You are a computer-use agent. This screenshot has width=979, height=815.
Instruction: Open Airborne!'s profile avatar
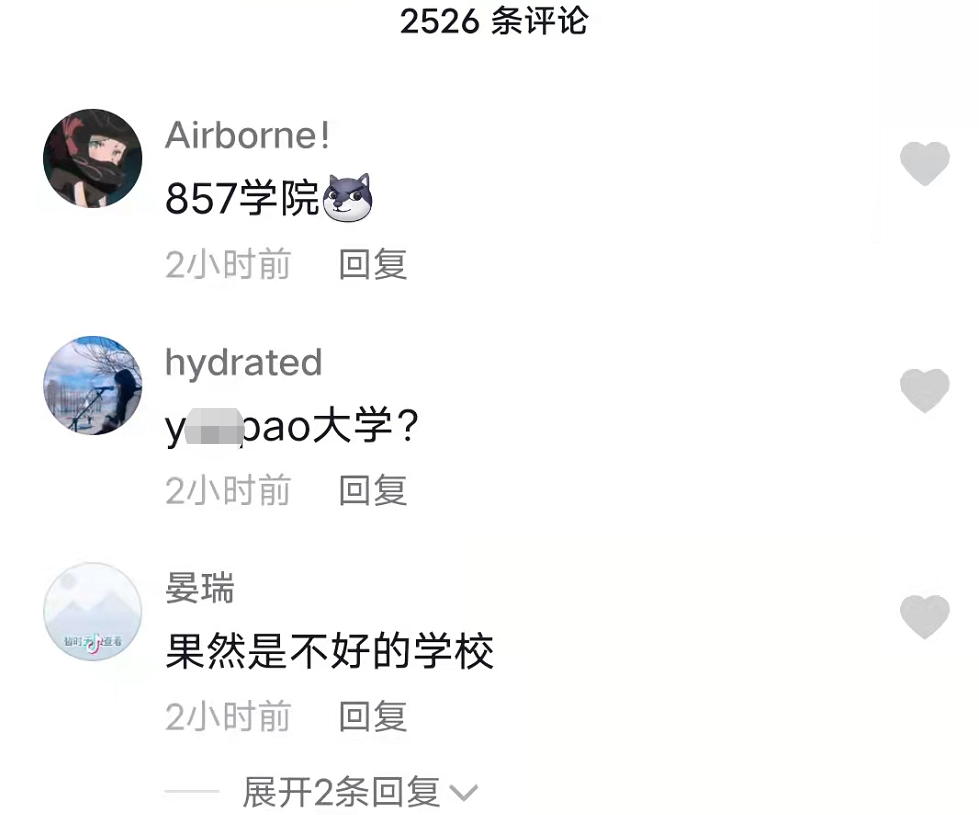[92, 158]
